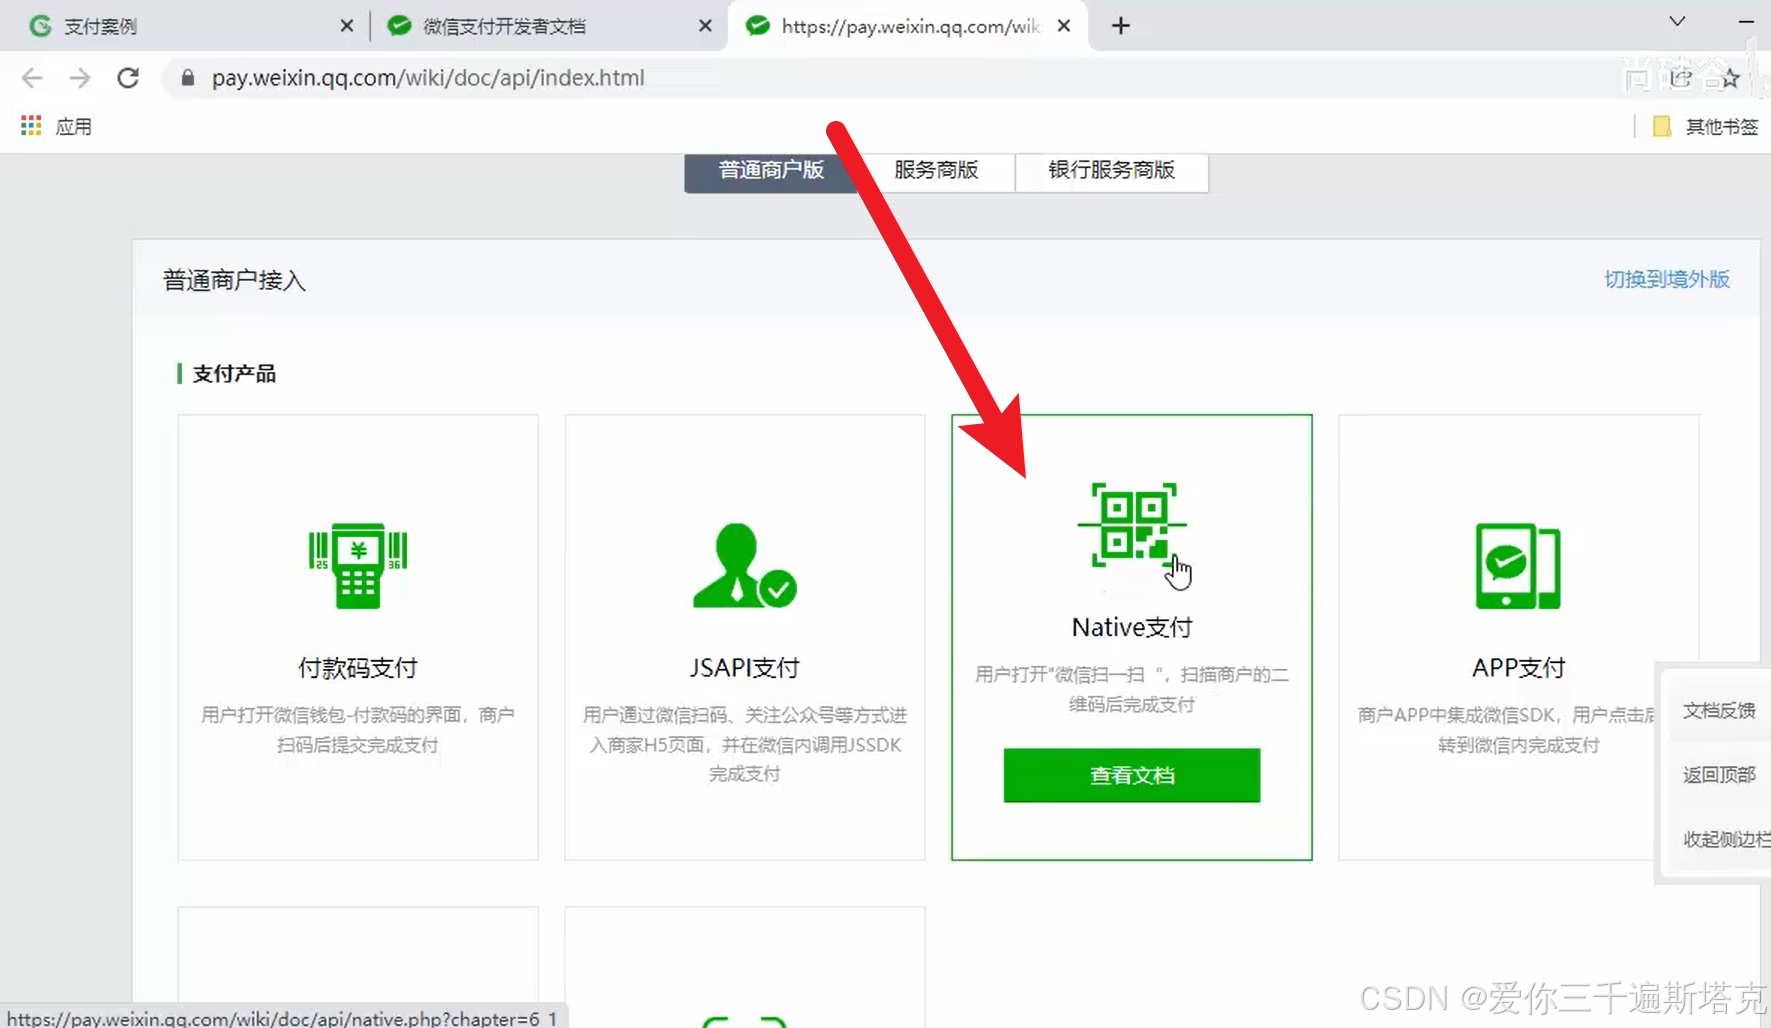Click the 切换到境外版 link
Viewport: 1771px width, 1028px height.
(1666, 279)
